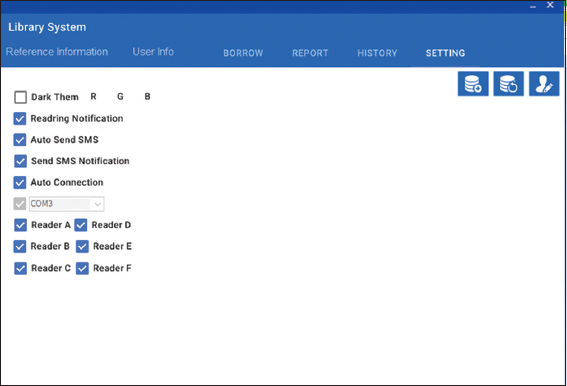Select the SETTING tab
Screen dimensions: 567x386
pos(445,53)
